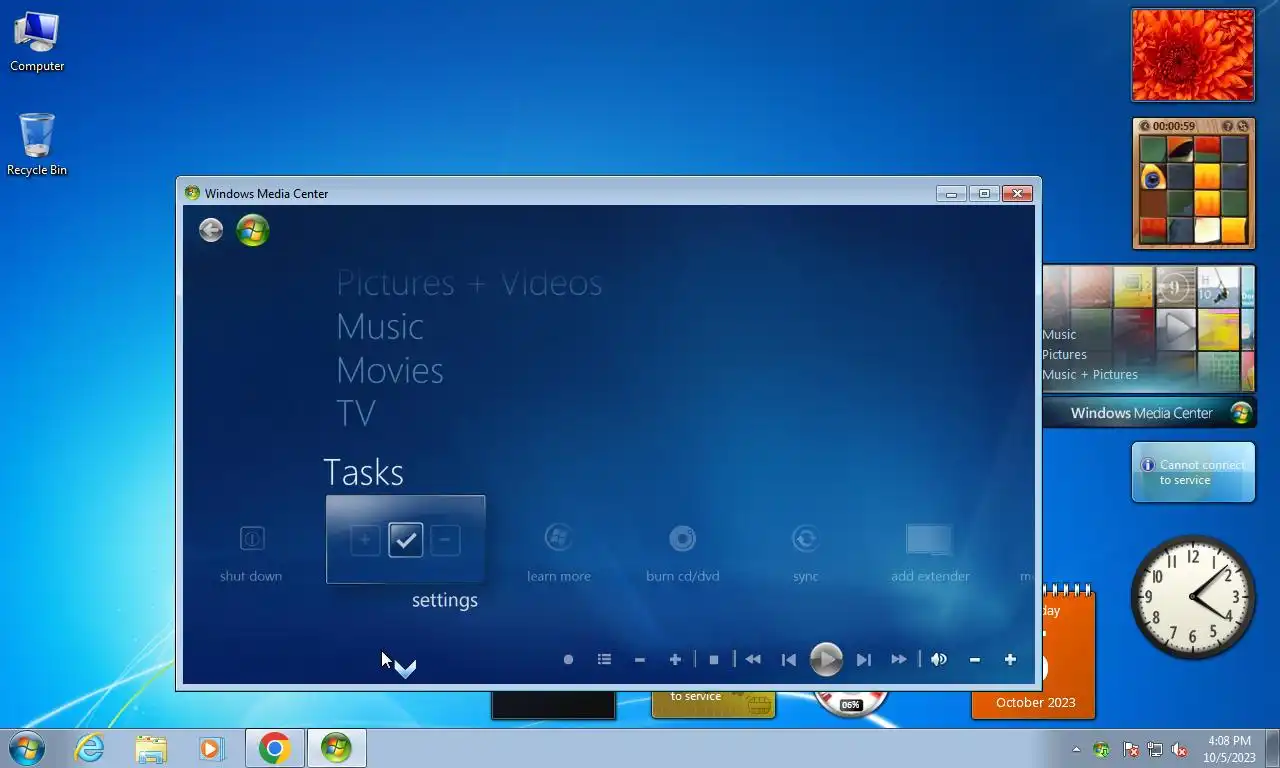
Task: Click Music + Pictures in gadget
Action: (1090, 375)
